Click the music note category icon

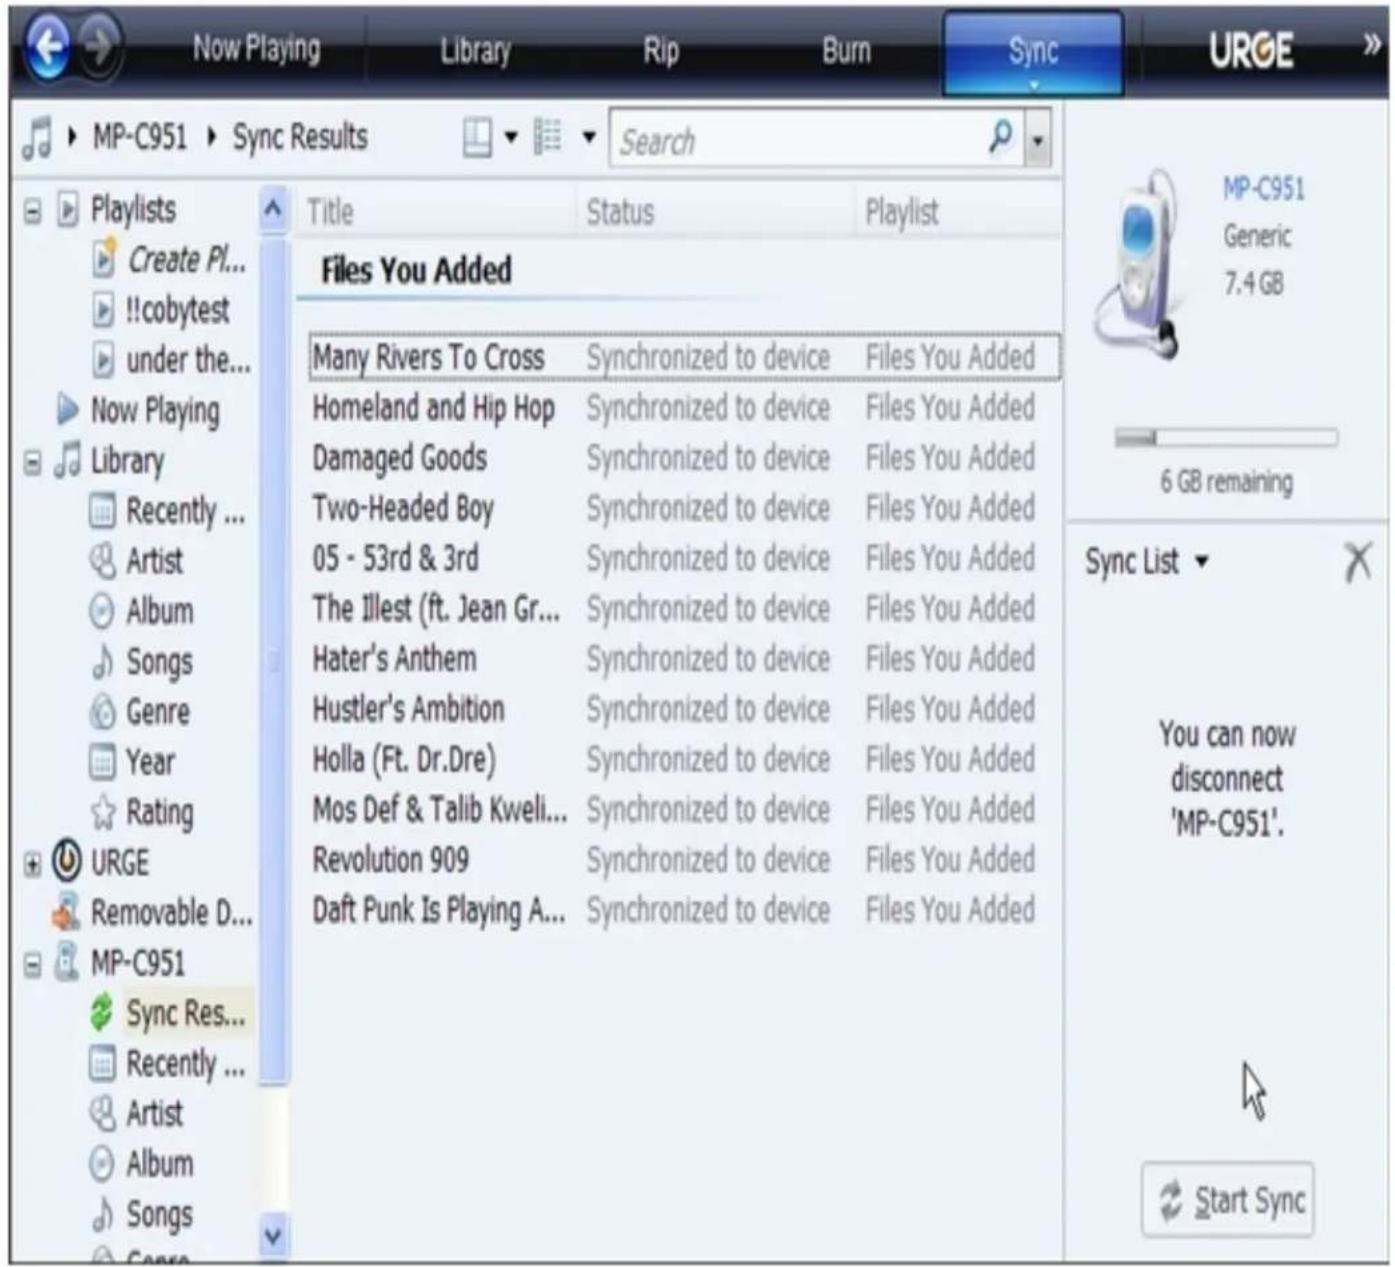coord(37,139)
